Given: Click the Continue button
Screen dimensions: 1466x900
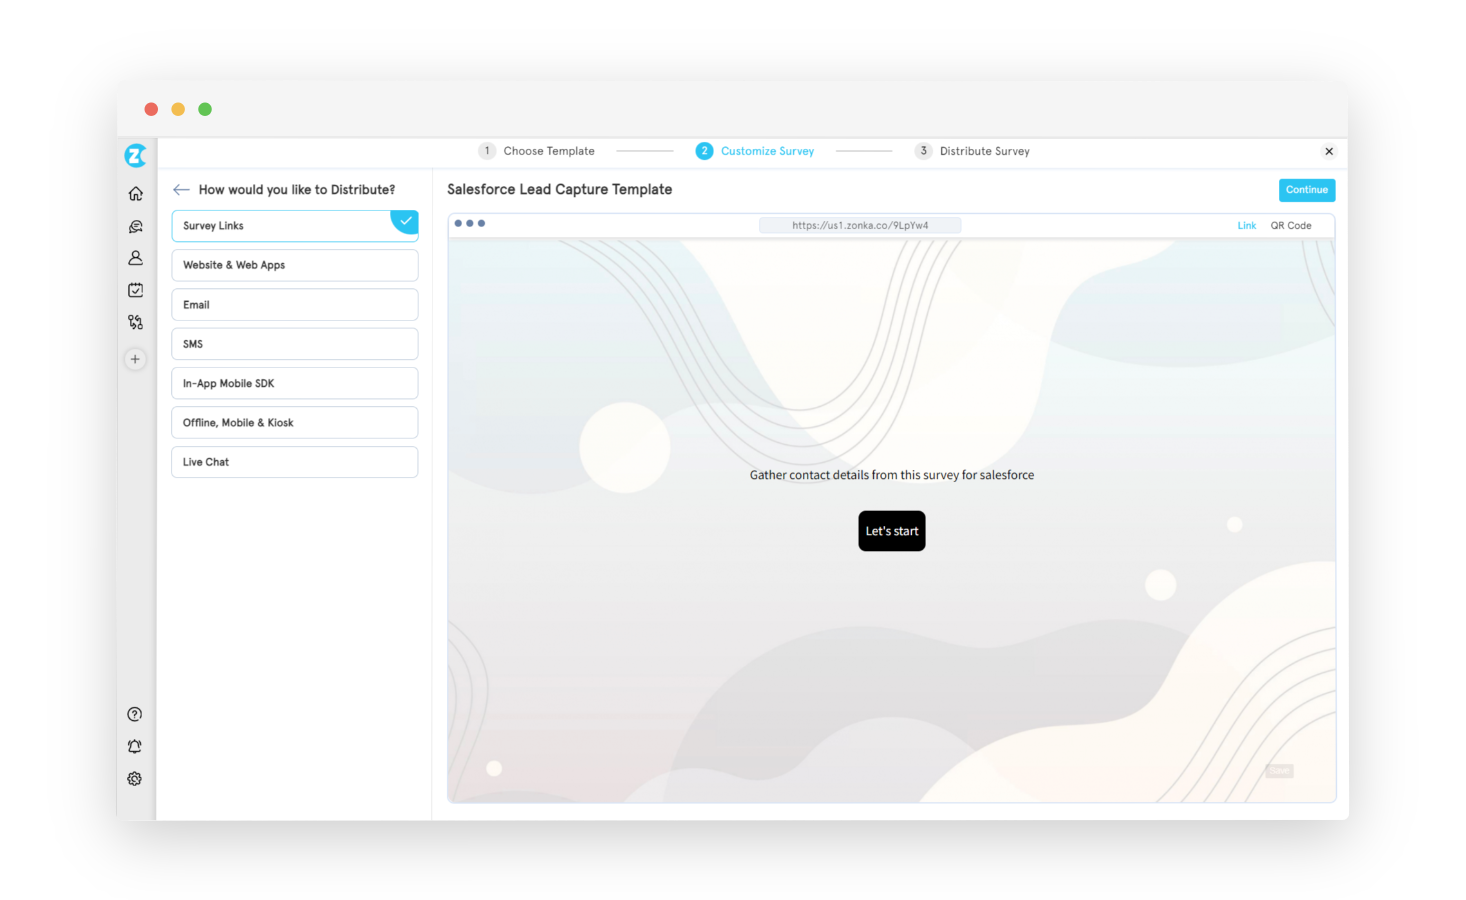Looking at the screenshot, I should pos(1307,190).
